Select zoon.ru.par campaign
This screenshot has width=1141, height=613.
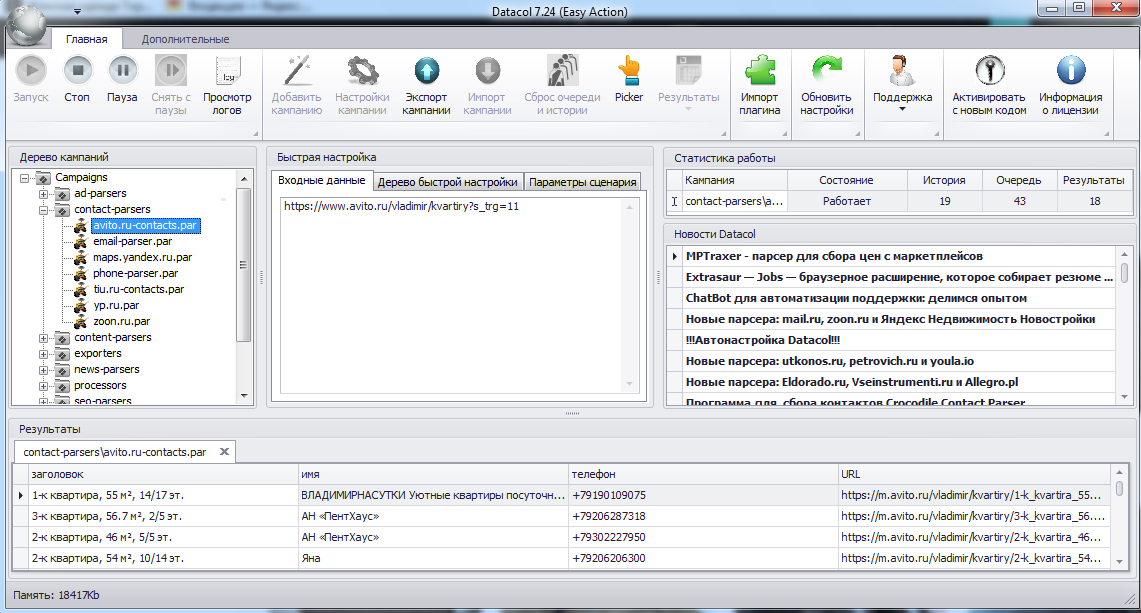(122, 322)
